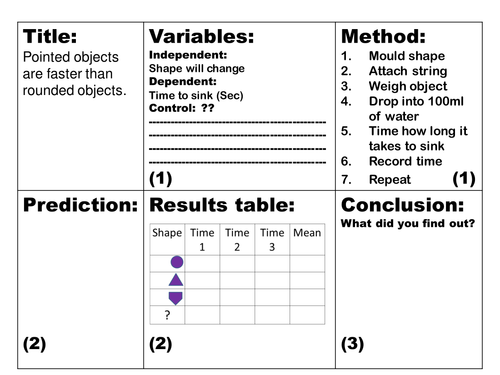The height and width of the screenshot is (375, 500).
Task: Click 'What did you find out?' text
Action: point(408,223)
